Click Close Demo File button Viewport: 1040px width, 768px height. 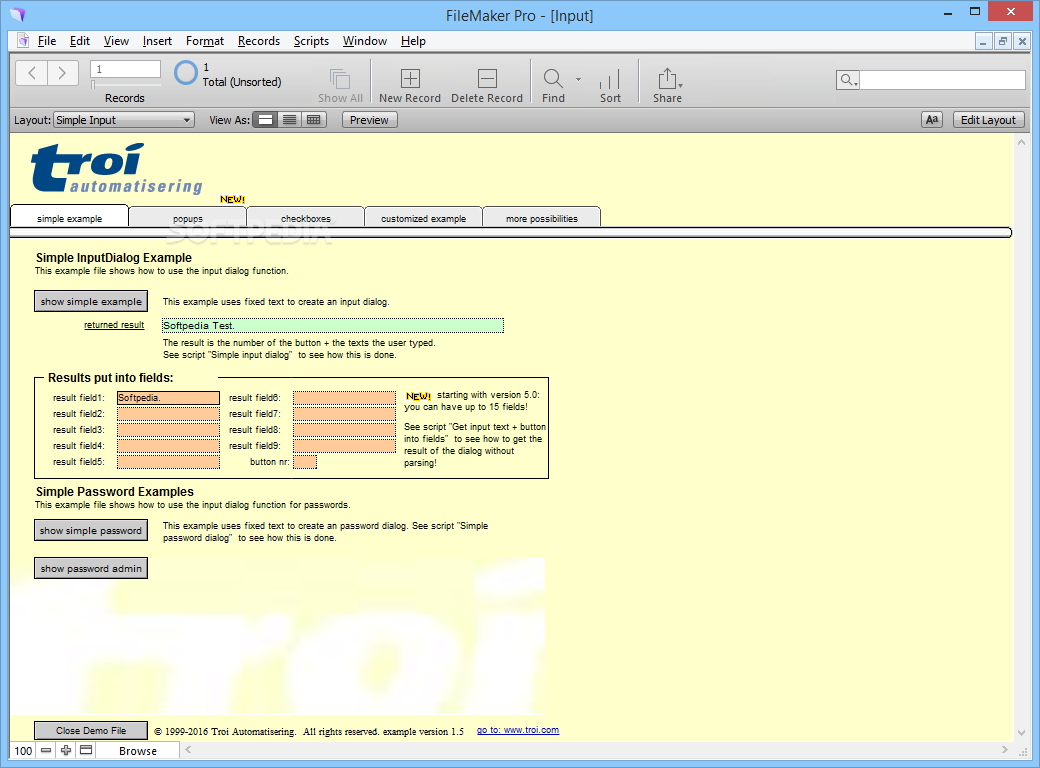tap(91, 730)
